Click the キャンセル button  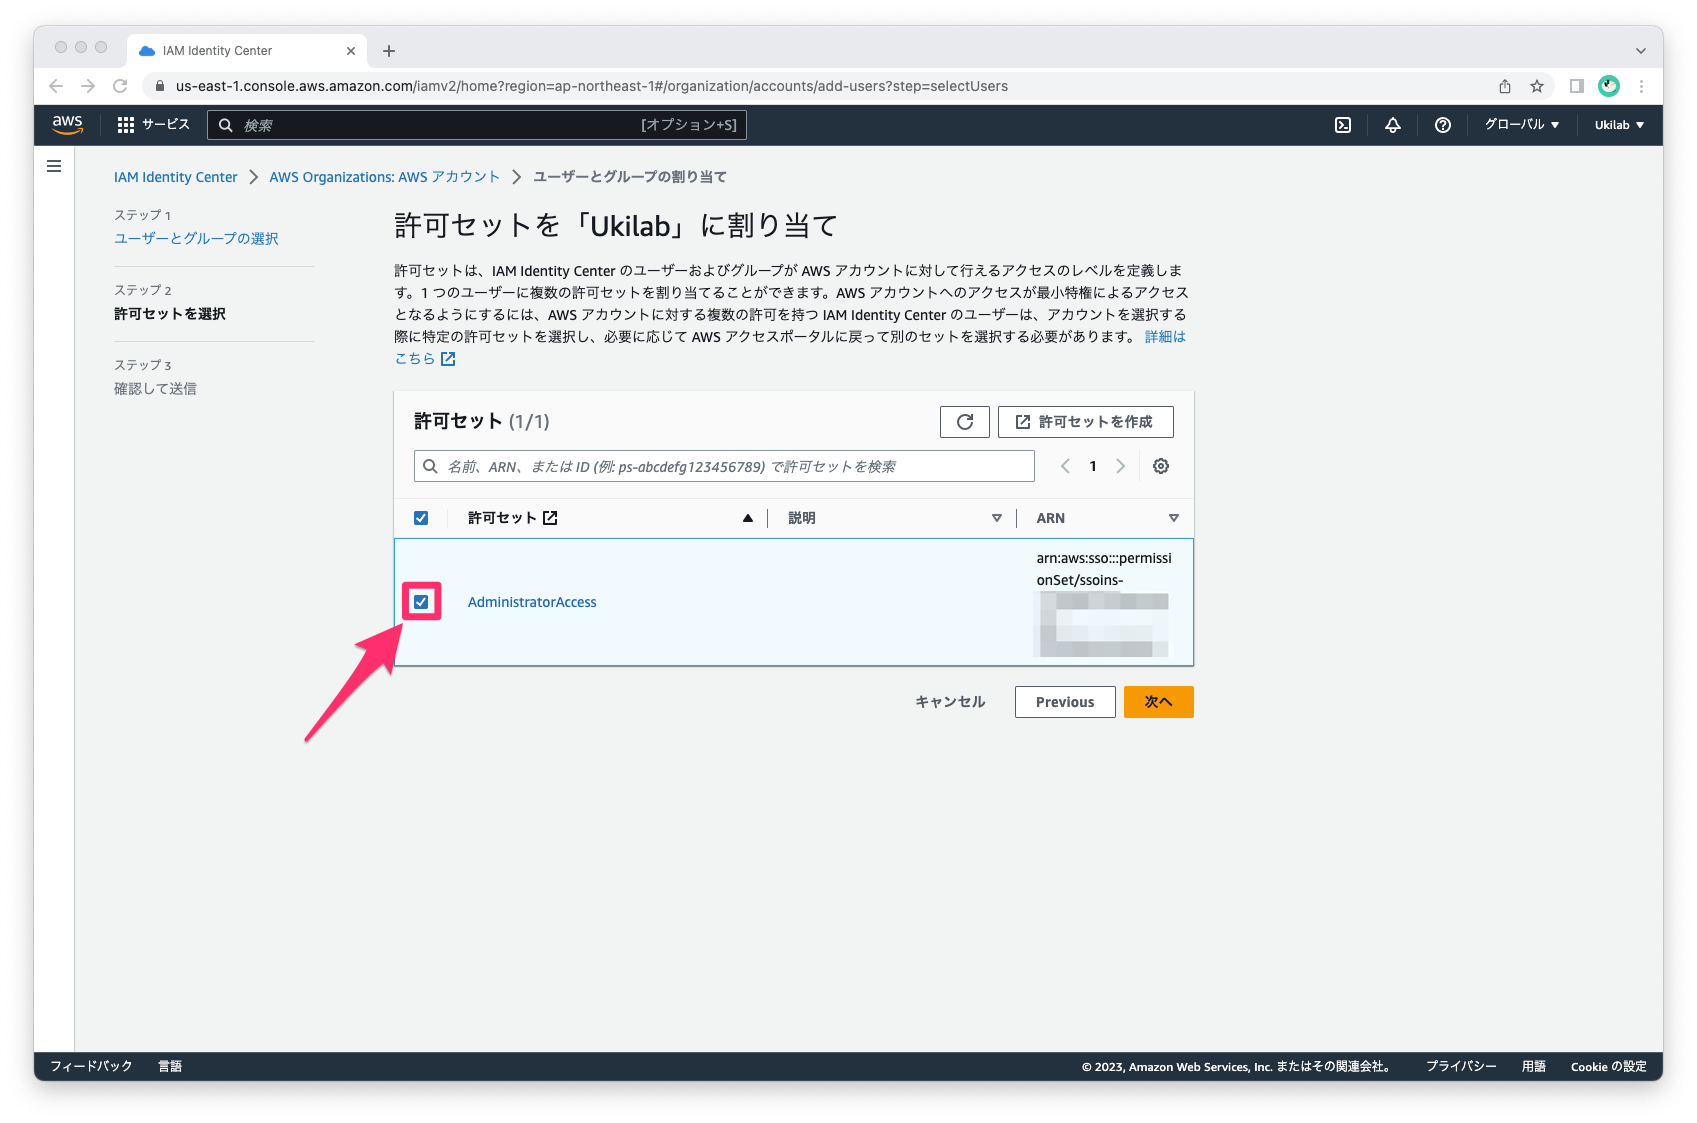click(950, 702)
